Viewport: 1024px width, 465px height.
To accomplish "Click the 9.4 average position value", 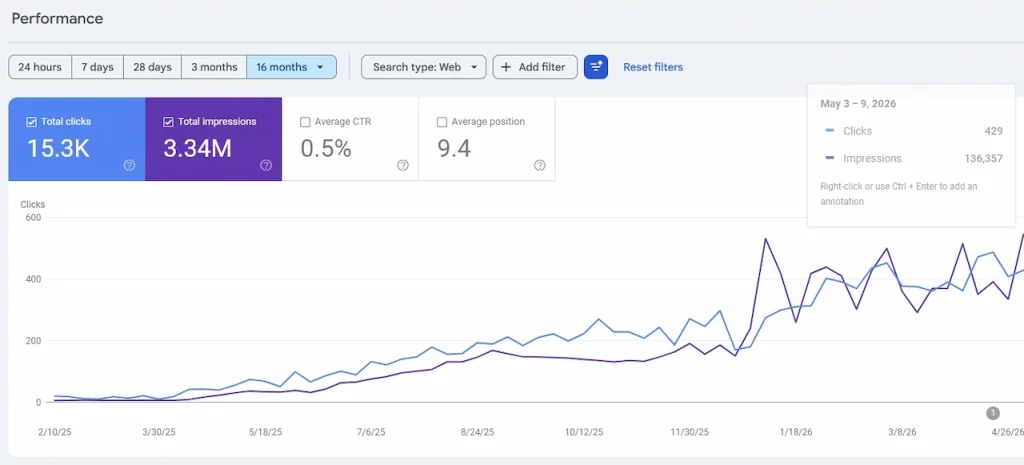I will click(x=454, y=149).
